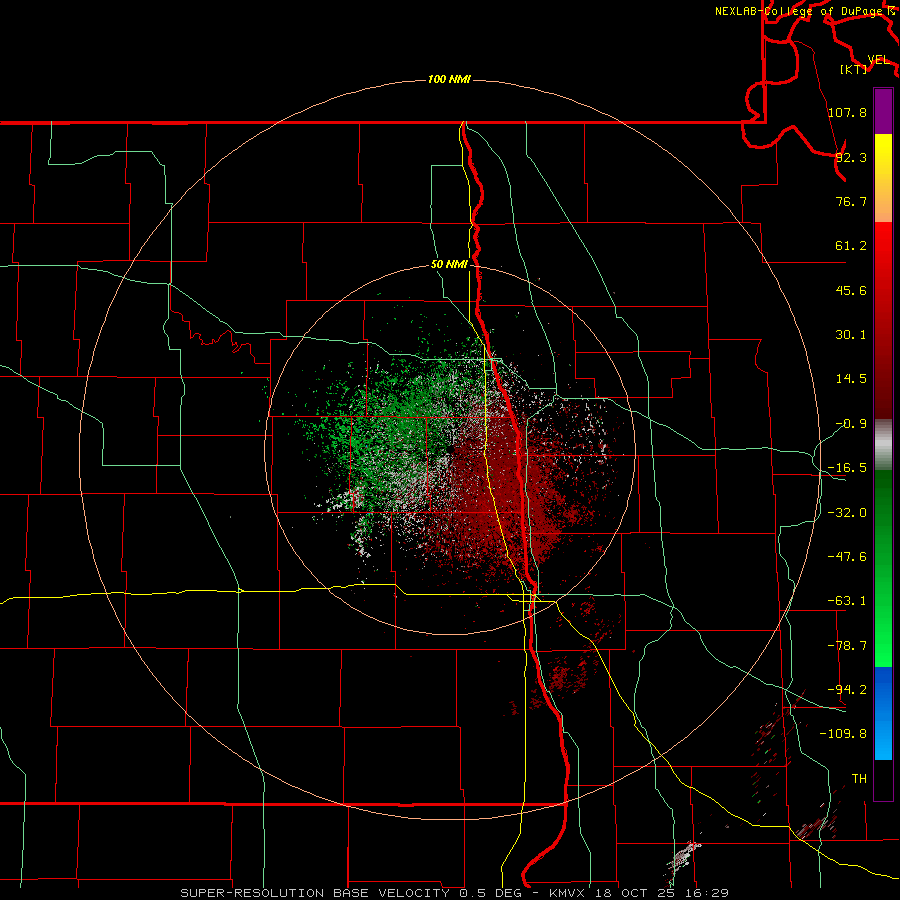
Task: Select the 76.7 value on the velocity scale
Action: click(x=851, y=201)
